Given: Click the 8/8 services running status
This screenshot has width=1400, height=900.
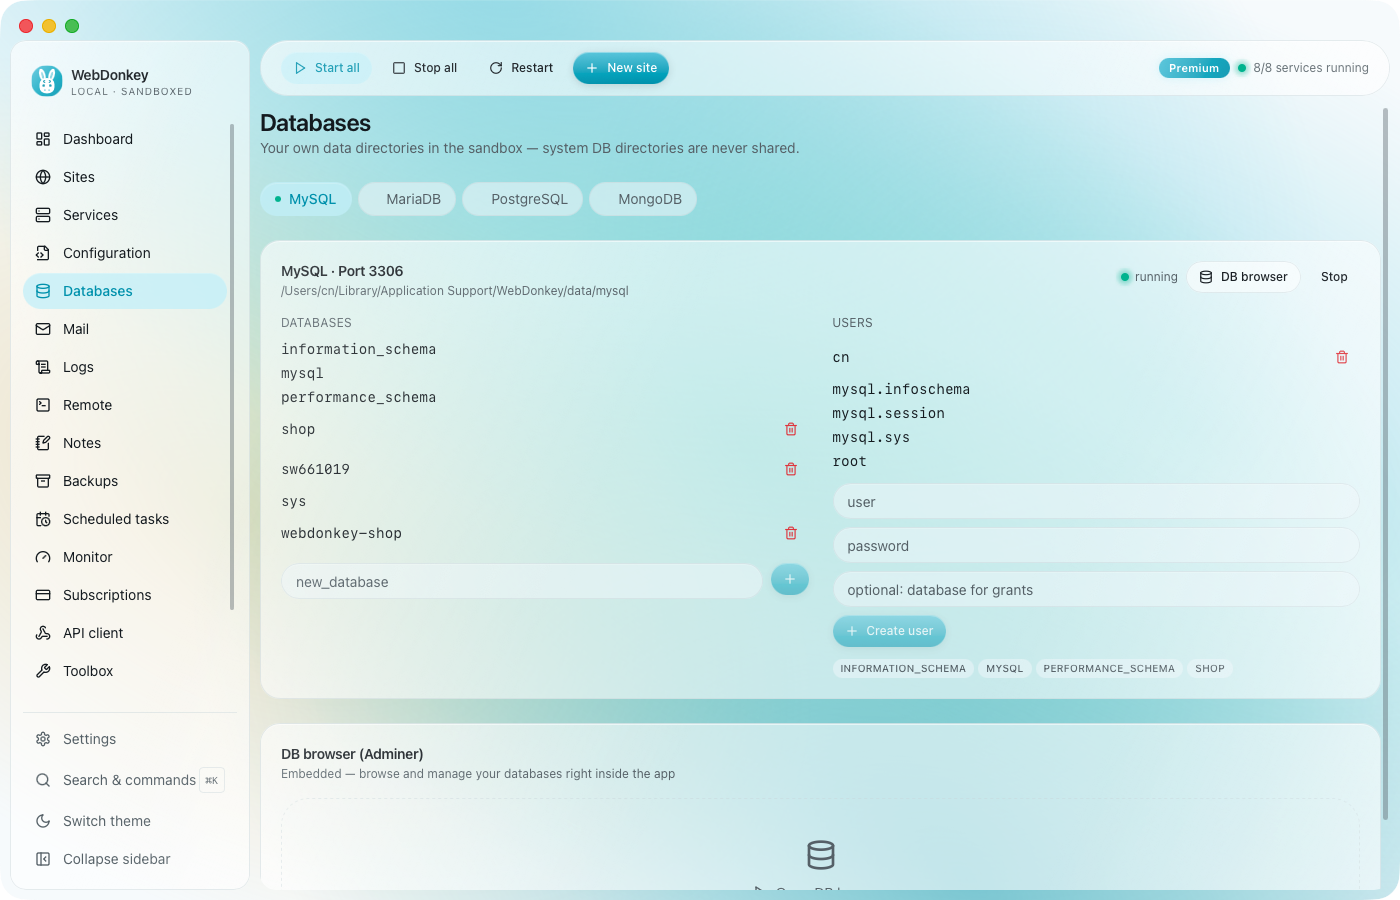Looking at the screenshot, I should click(x=1303, y=68).
